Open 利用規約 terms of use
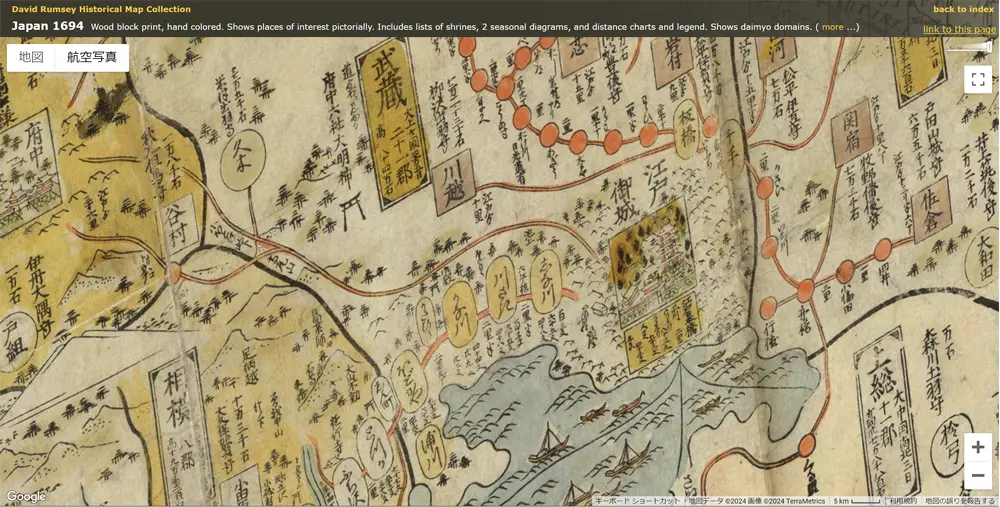The image size is (1000, 507). pyautogui.click(x=903, y=501)
